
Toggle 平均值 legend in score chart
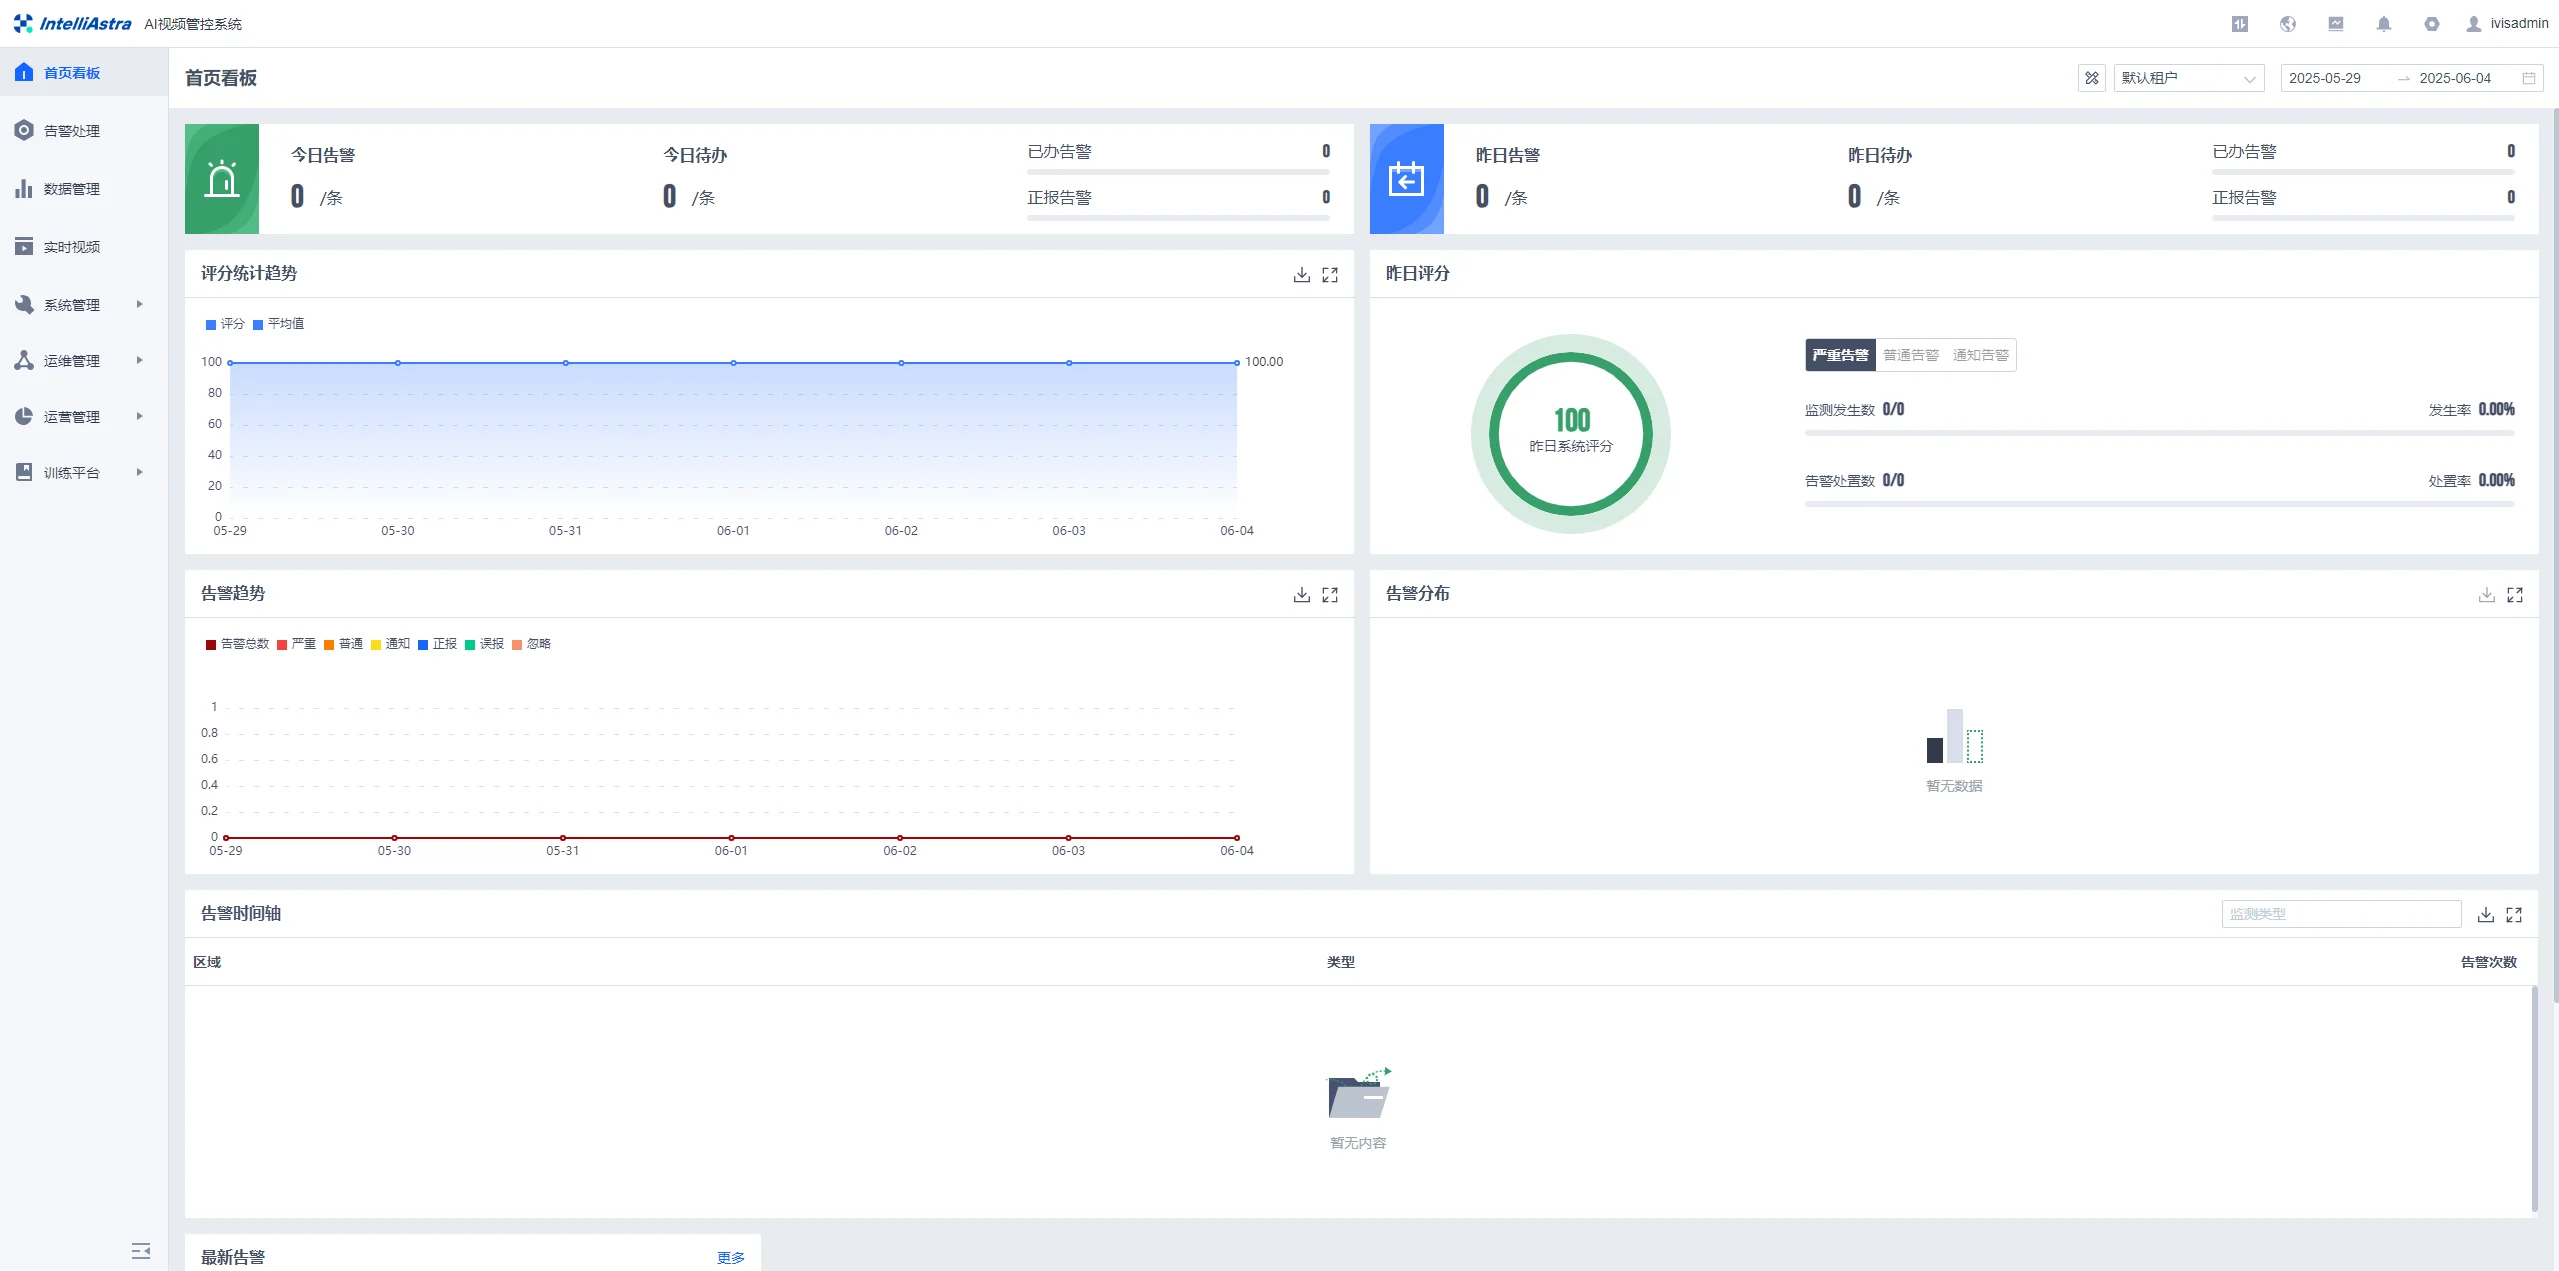tap(279, 324)
